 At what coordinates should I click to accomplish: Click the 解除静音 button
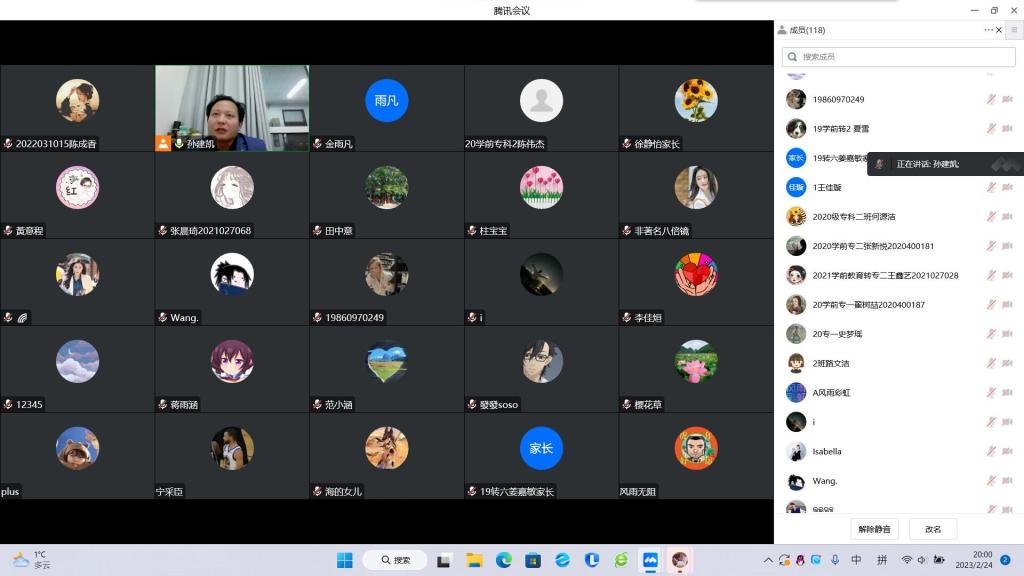tap(875, 529)
